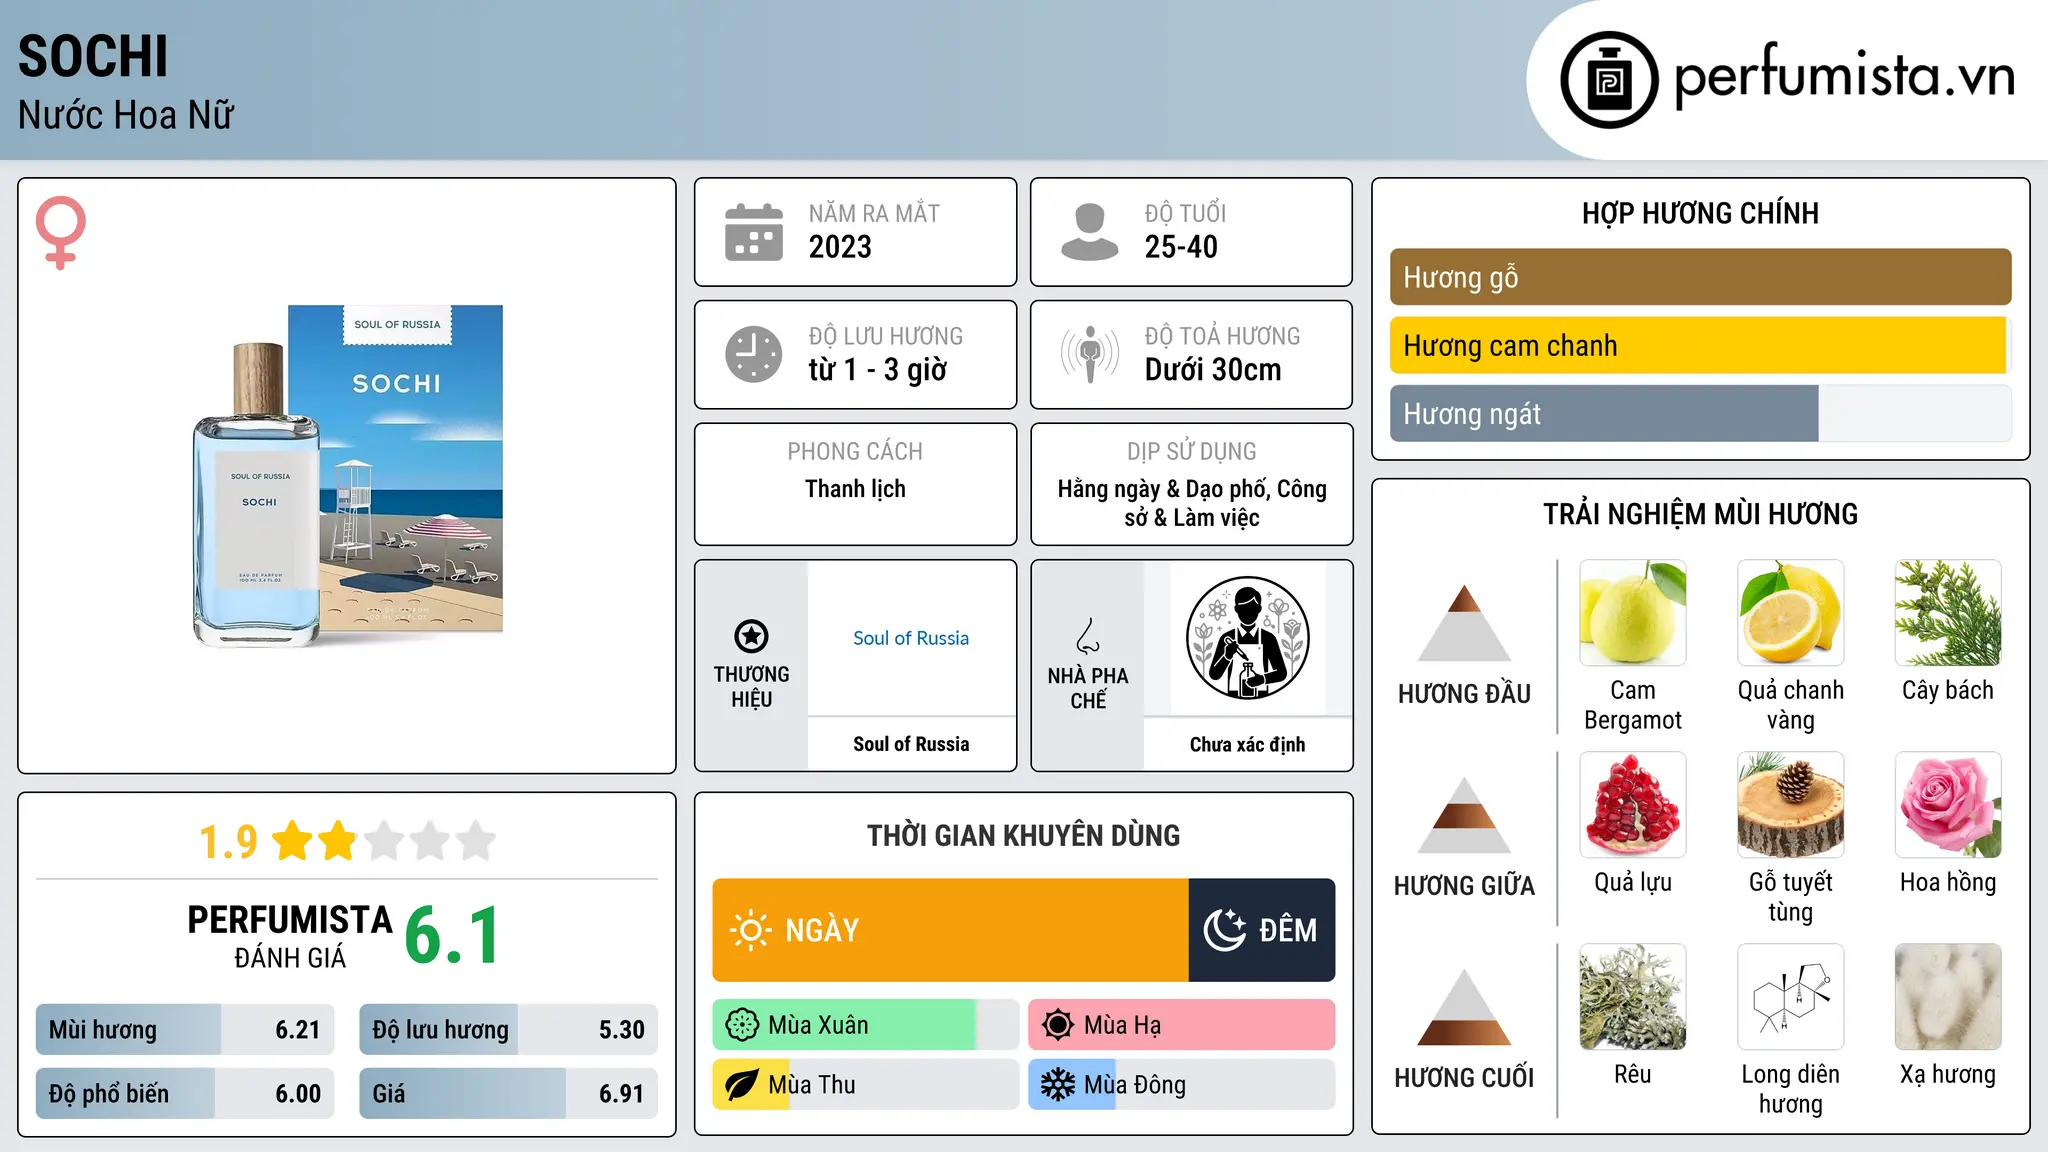Open the Quả chanh vàng lemon image

pyautogui.click(x=1790, y=613)
